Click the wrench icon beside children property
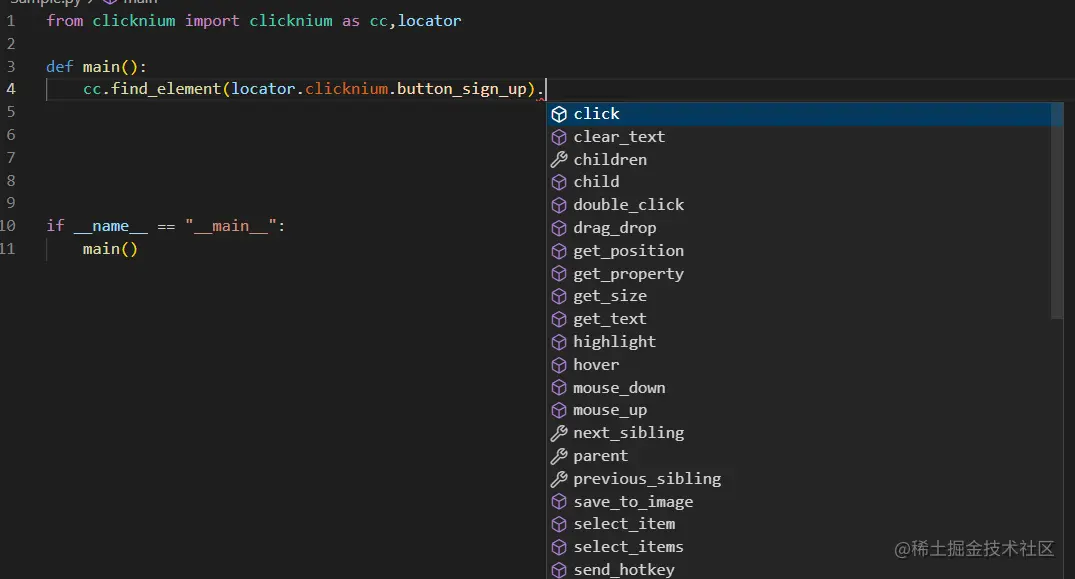This screenshot has height=579, width=1075. pyautogui.click(x=558, y=159)
